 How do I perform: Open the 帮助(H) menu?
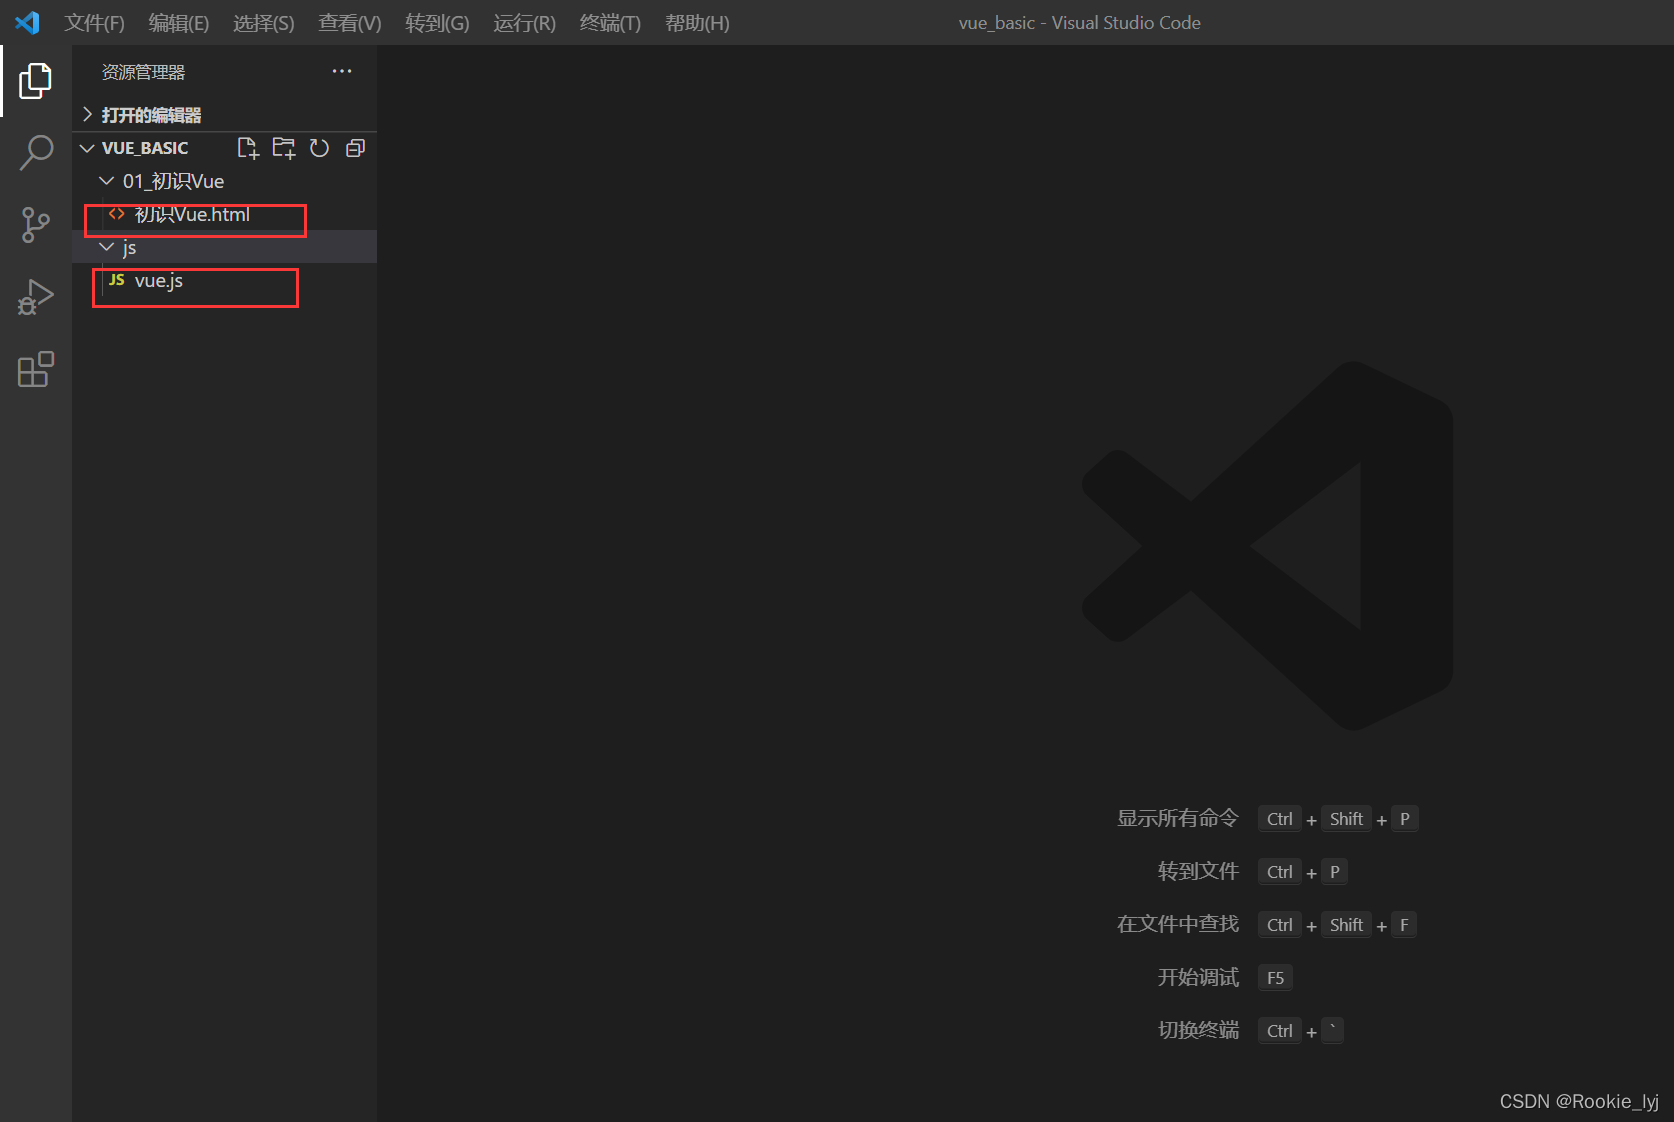pyautogui.click(x=697, y=22)
